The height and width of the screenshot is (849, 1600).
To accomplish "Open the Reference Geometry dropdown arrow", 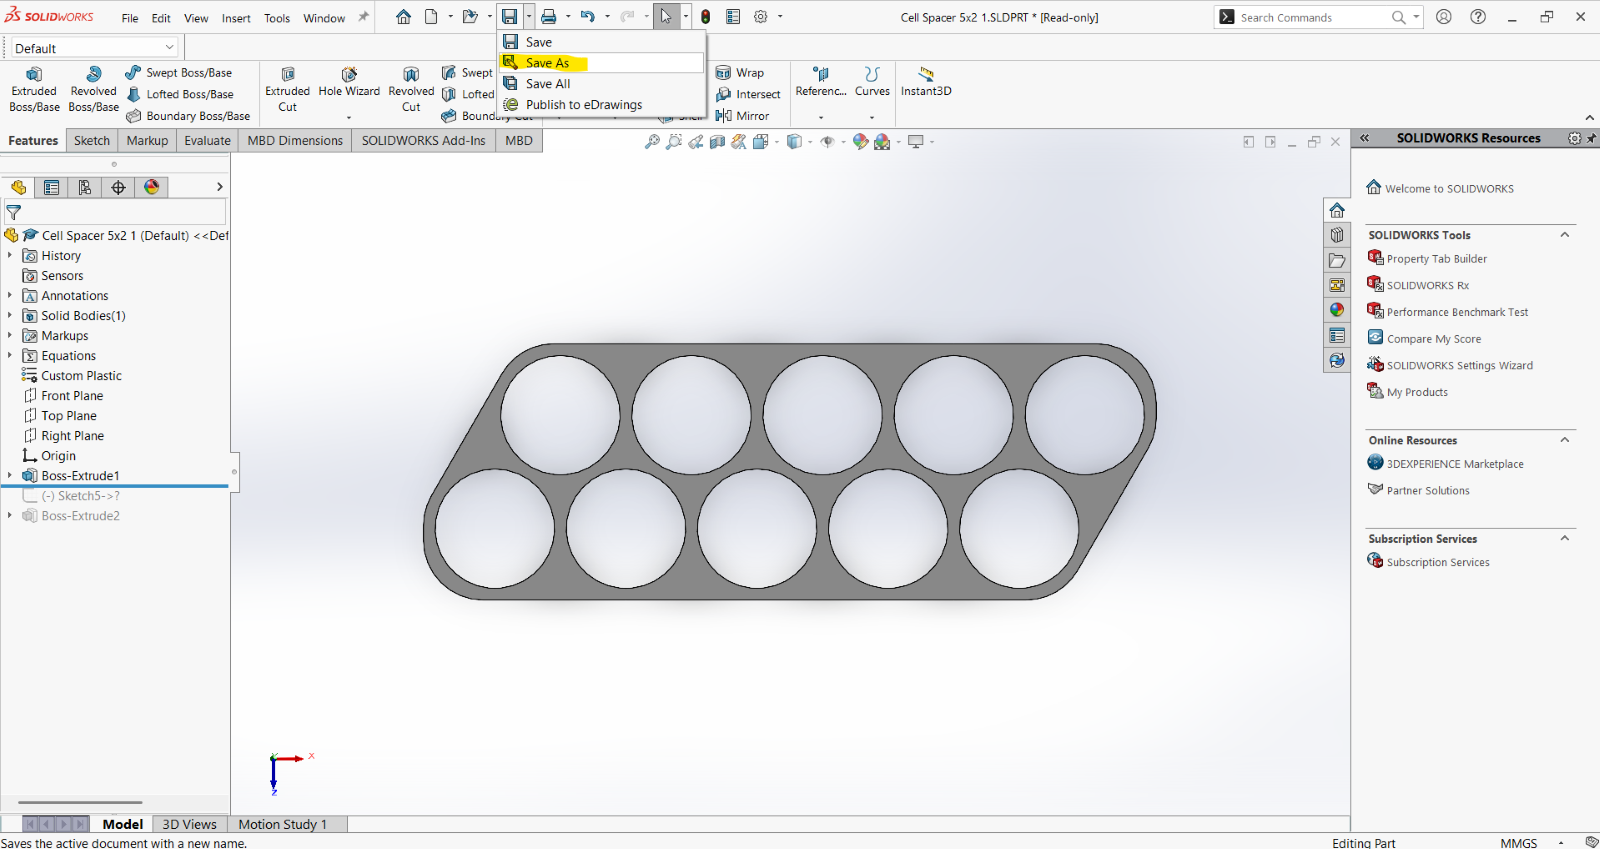I will tap(821, 118).
